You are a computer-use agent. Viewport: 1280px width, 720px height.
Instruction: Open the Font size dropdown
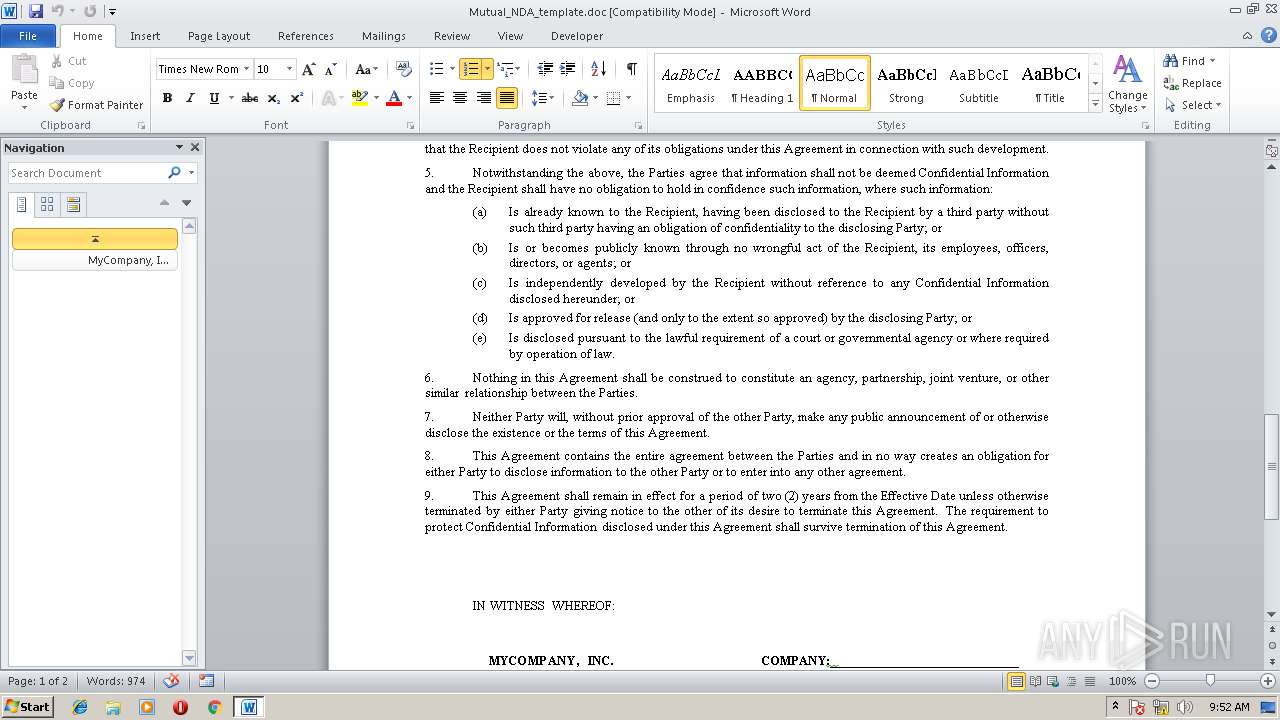point(290,69)
